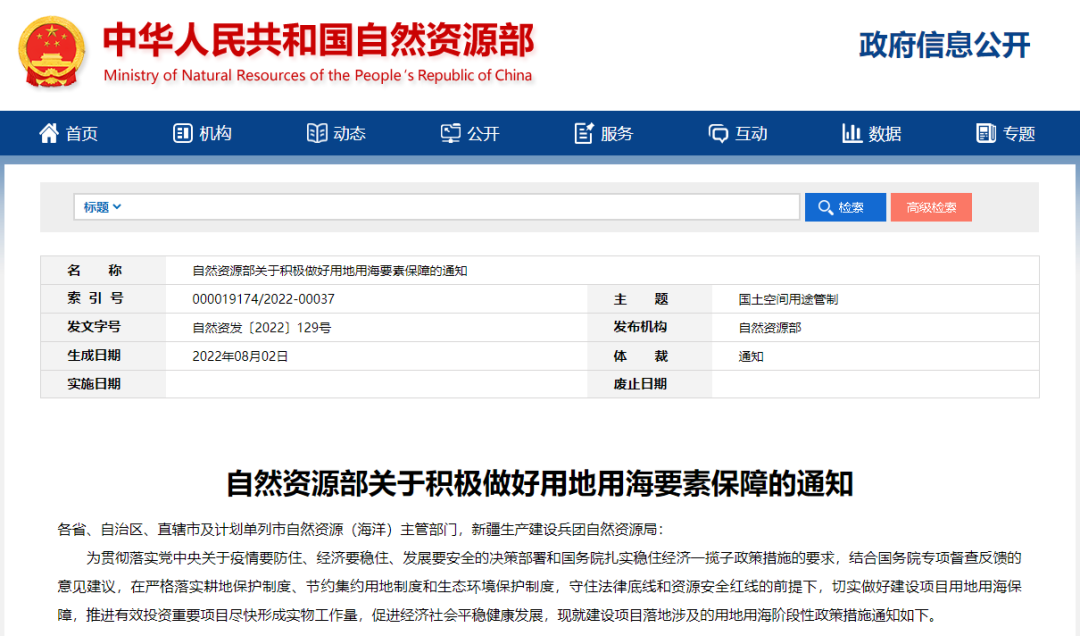Click the 机构 organization icon
1080x636 pixels.
pyautogui.click(x=182, y=133)
